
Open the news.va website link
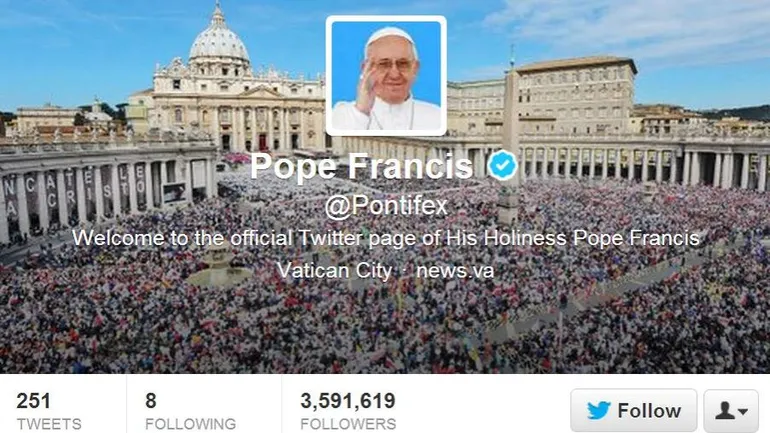pos(455,271)
